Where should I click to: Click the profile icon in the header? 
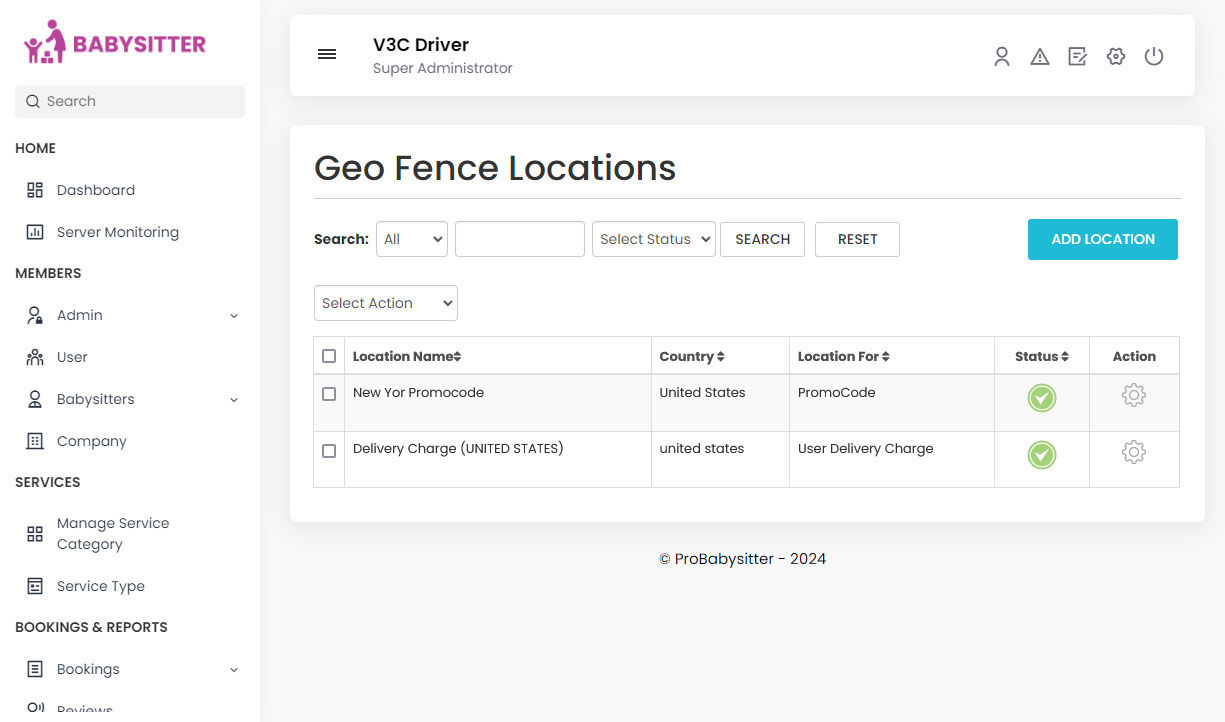[1002, 57]
